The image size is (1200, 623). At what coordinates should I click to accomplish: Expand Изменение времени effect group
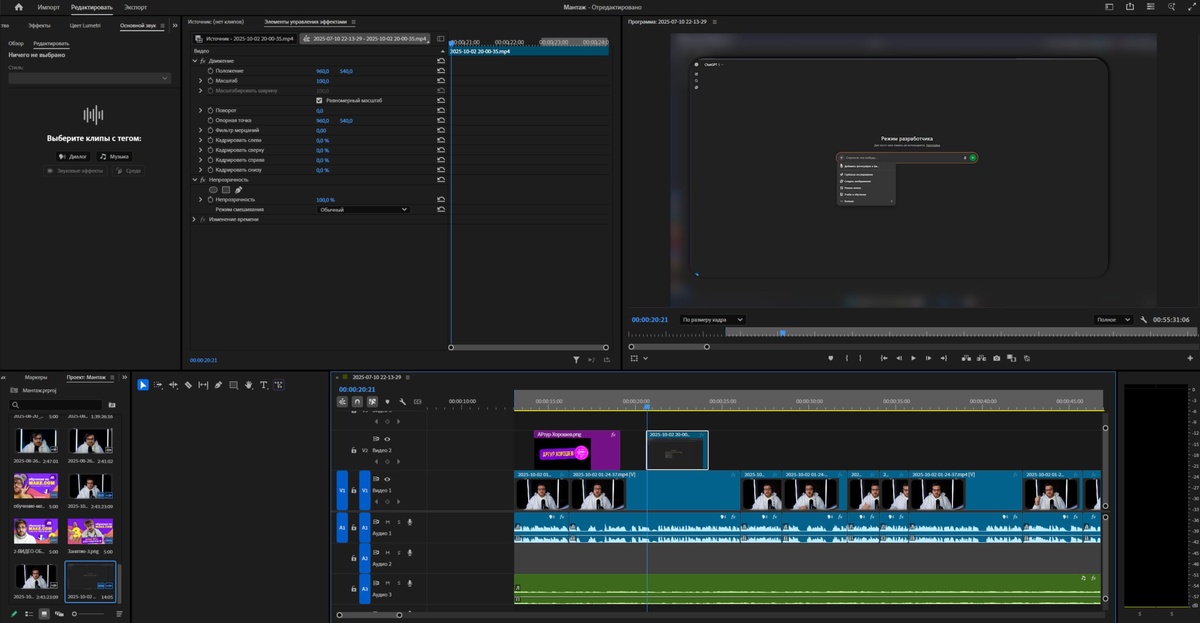click(x=195, y=219)
